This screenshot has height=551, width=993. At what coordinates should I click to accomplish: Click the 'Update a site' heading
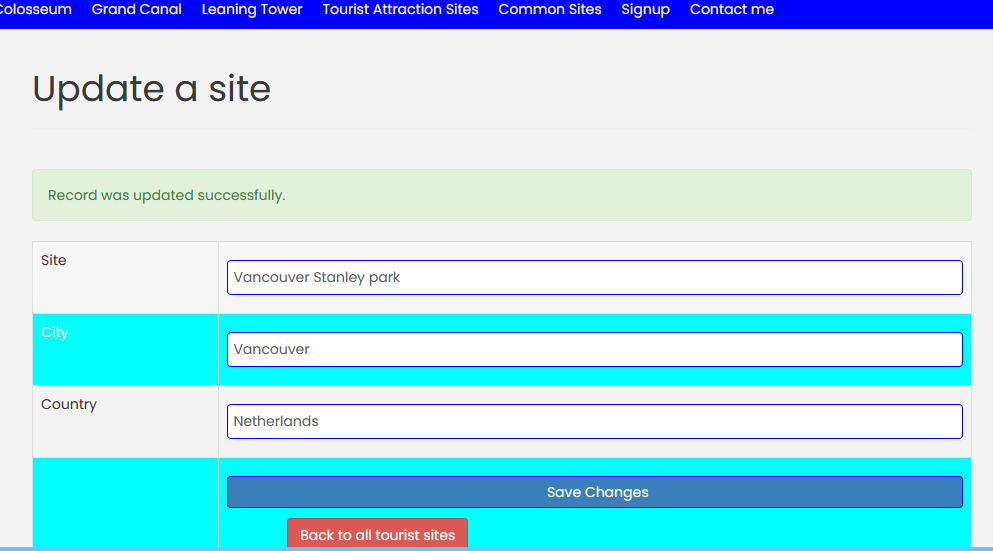(152, 89)
